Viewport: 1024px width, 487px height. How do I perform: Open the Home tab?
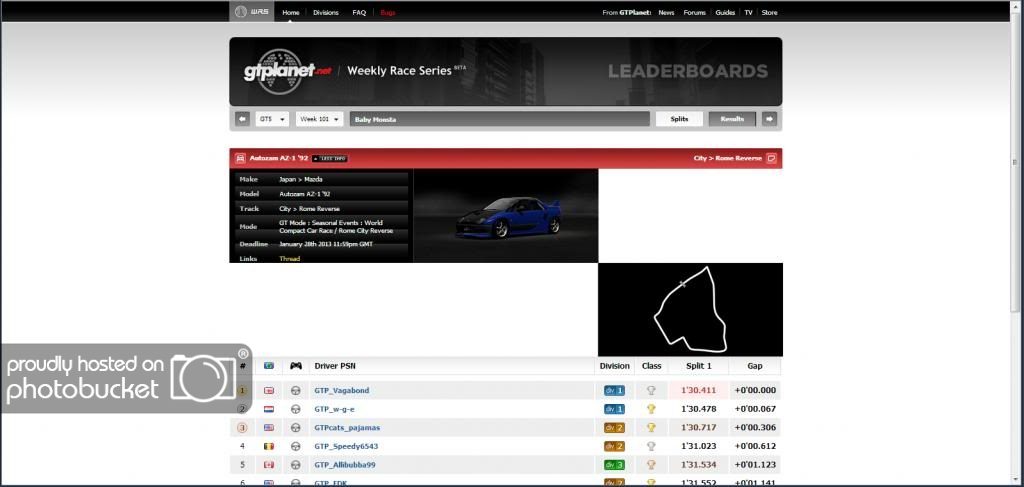pyautogui.click(x=291, y=12)
